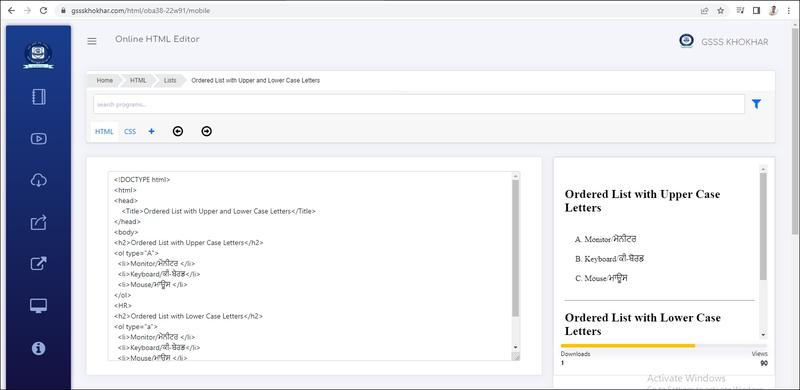
Task: Click the open-external-link icon in the sidebar
Action: (x=39, y=263)
